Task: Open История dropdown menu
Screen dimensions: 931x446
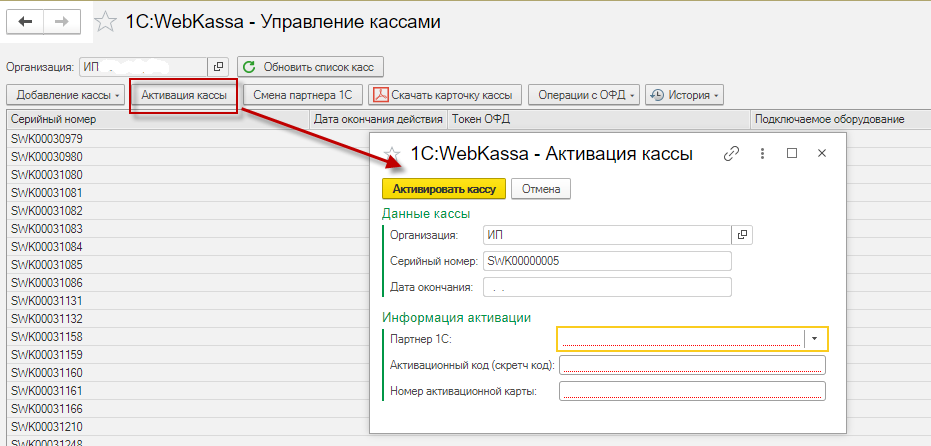Action: point(684,95)
